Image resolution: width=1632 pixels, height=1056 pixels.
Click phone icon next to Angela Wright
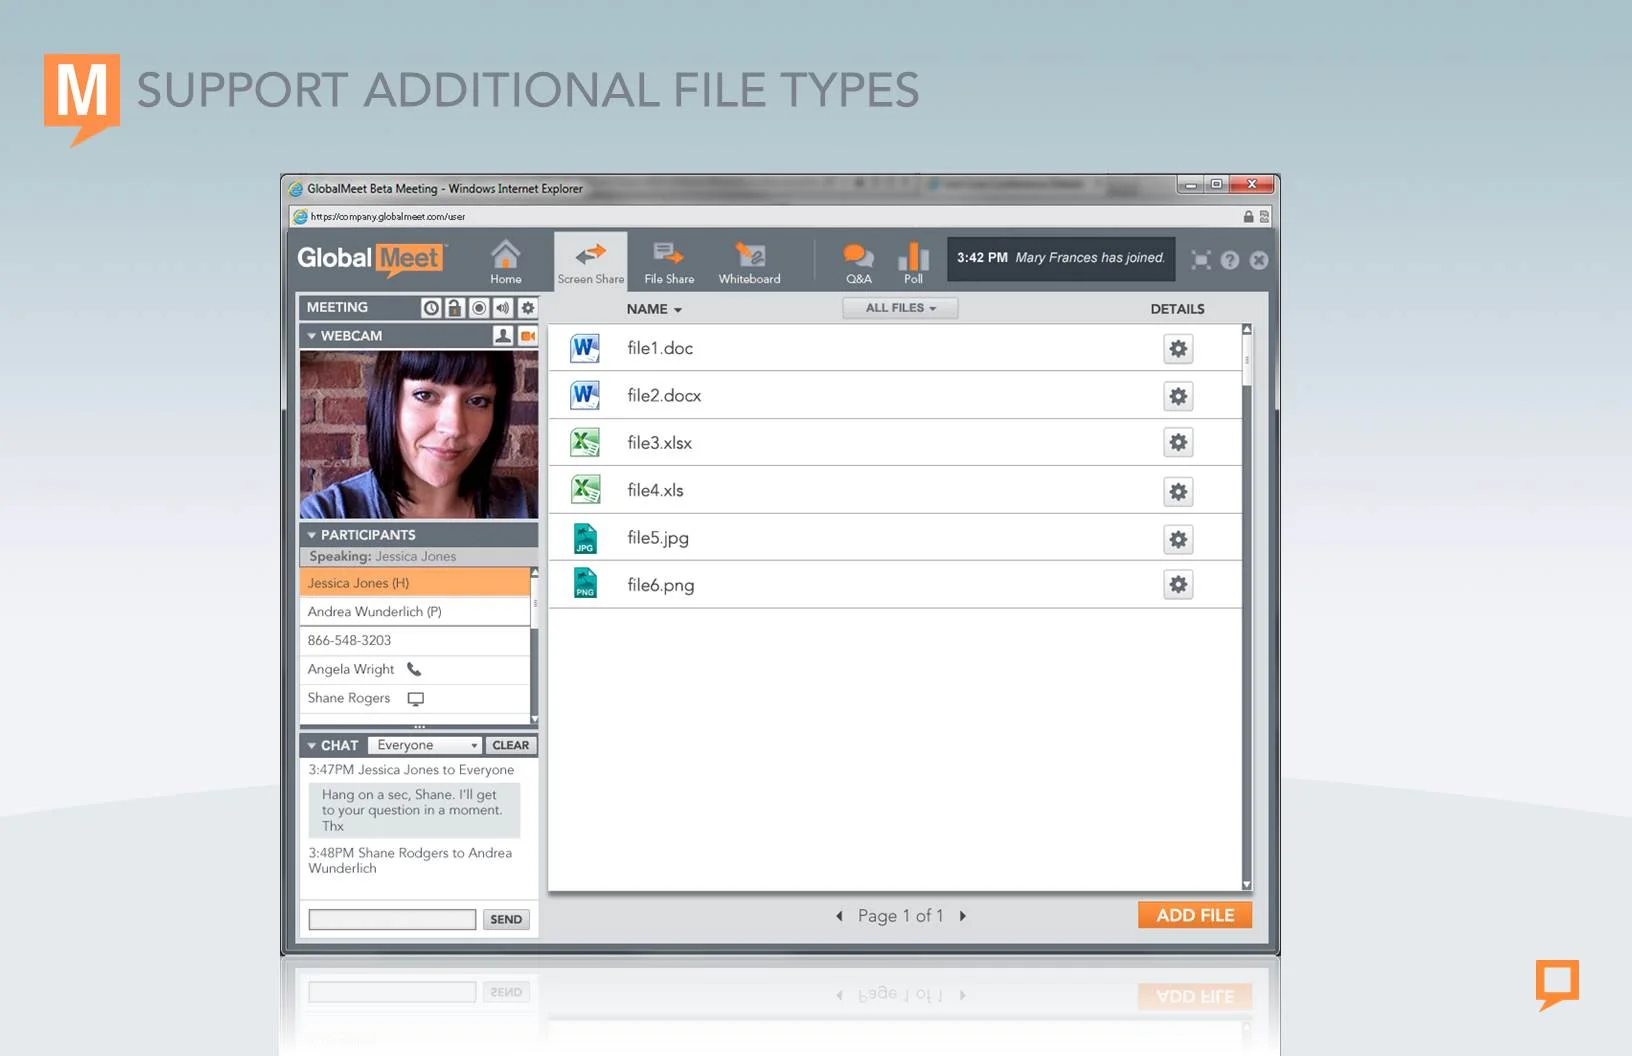tap(414, 670)
